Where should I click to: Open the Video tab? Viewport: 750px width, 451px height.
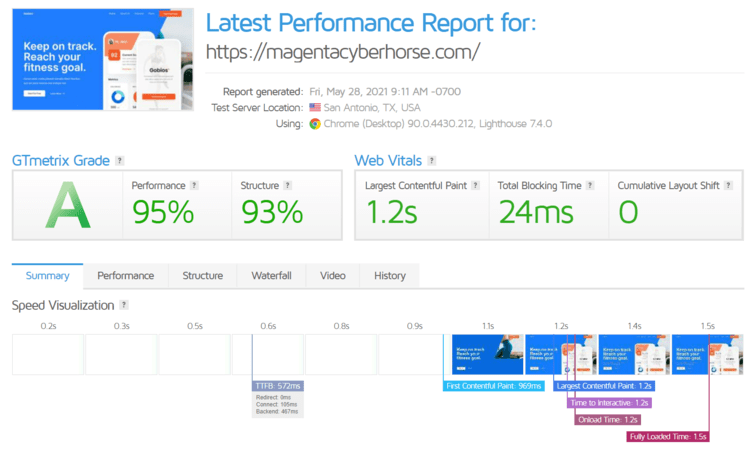[333, 276]
